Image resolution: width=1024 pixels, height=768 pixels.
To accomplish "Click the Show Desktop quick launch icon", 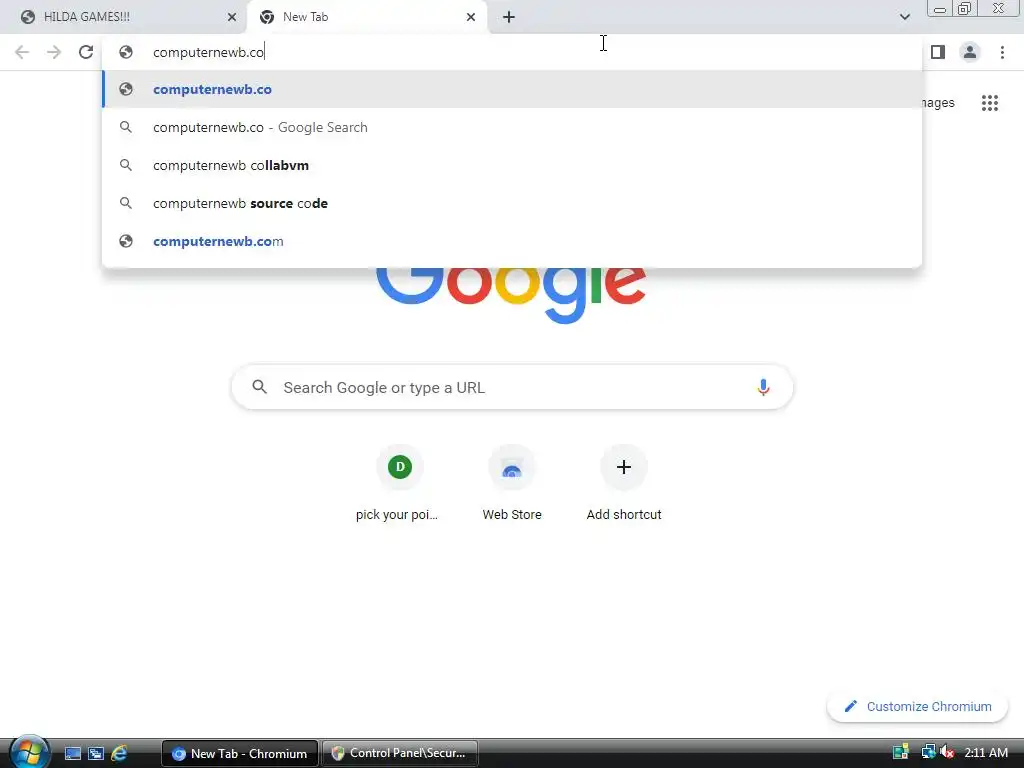I will (x=72, y=754).
